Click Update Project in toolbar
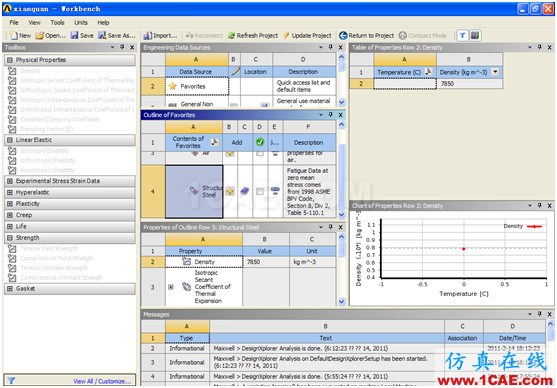Screen dimensions: 557x388 pos(307,36)
